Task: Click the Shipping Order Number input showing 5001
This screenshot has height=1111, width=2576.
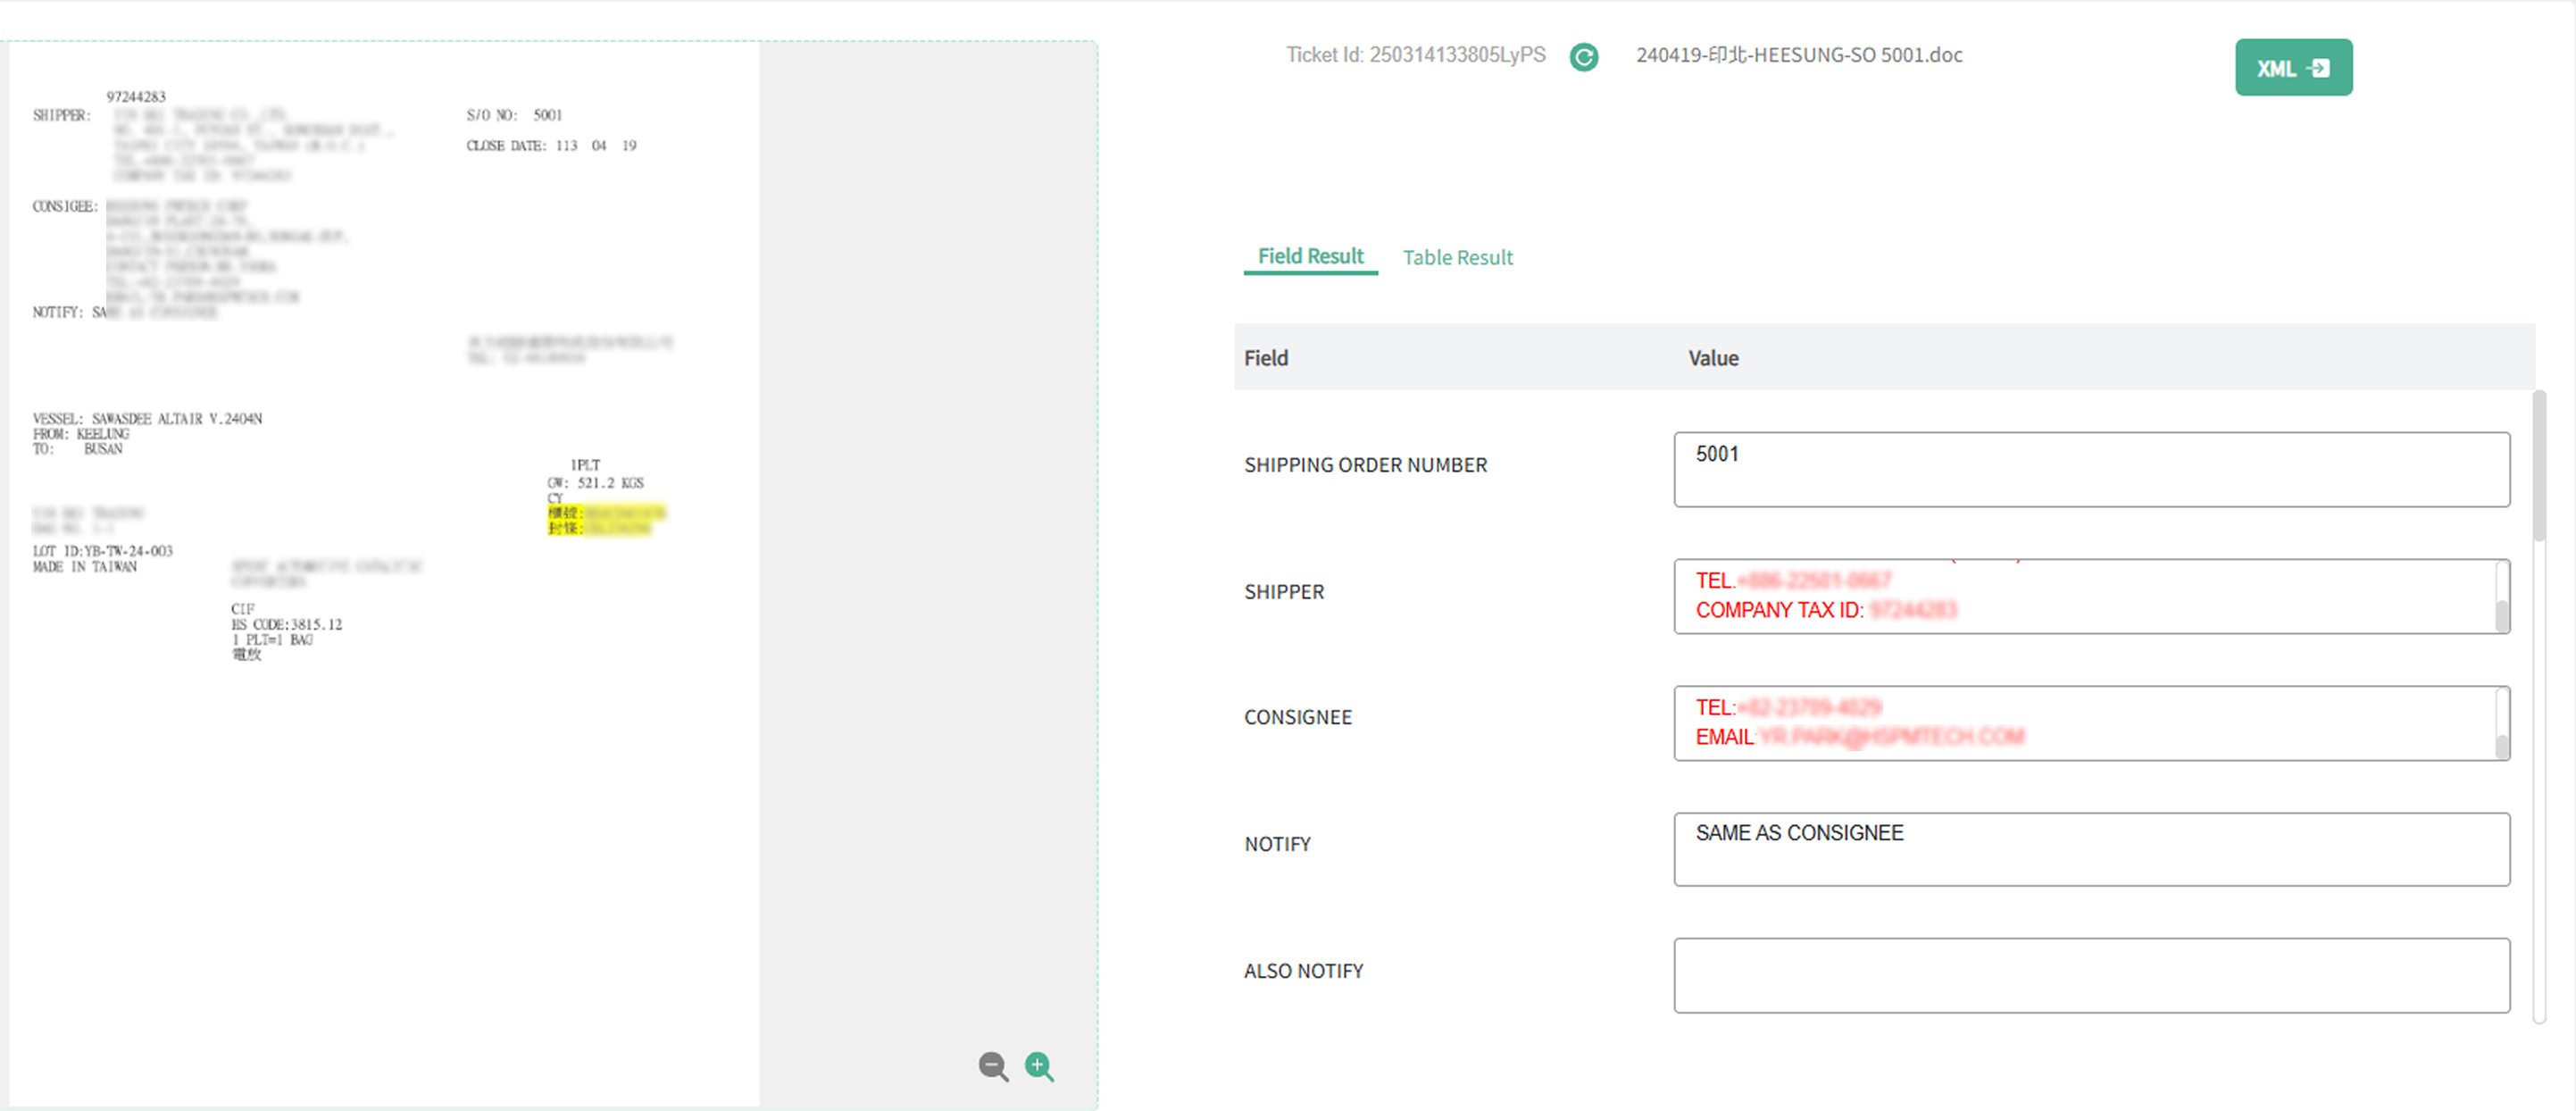Action: click(x=2090, y=469)
